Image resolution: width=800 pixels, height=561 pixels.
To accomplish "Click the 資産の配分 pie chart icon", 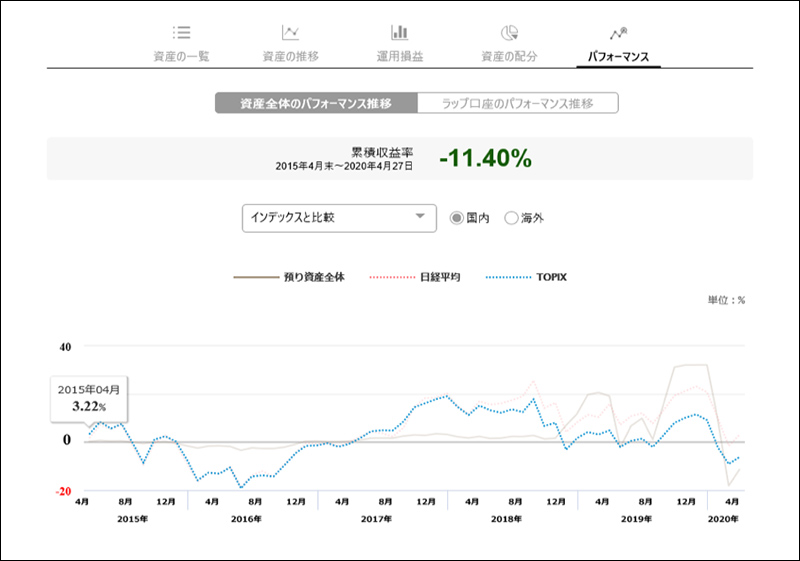I will (509, 33).
